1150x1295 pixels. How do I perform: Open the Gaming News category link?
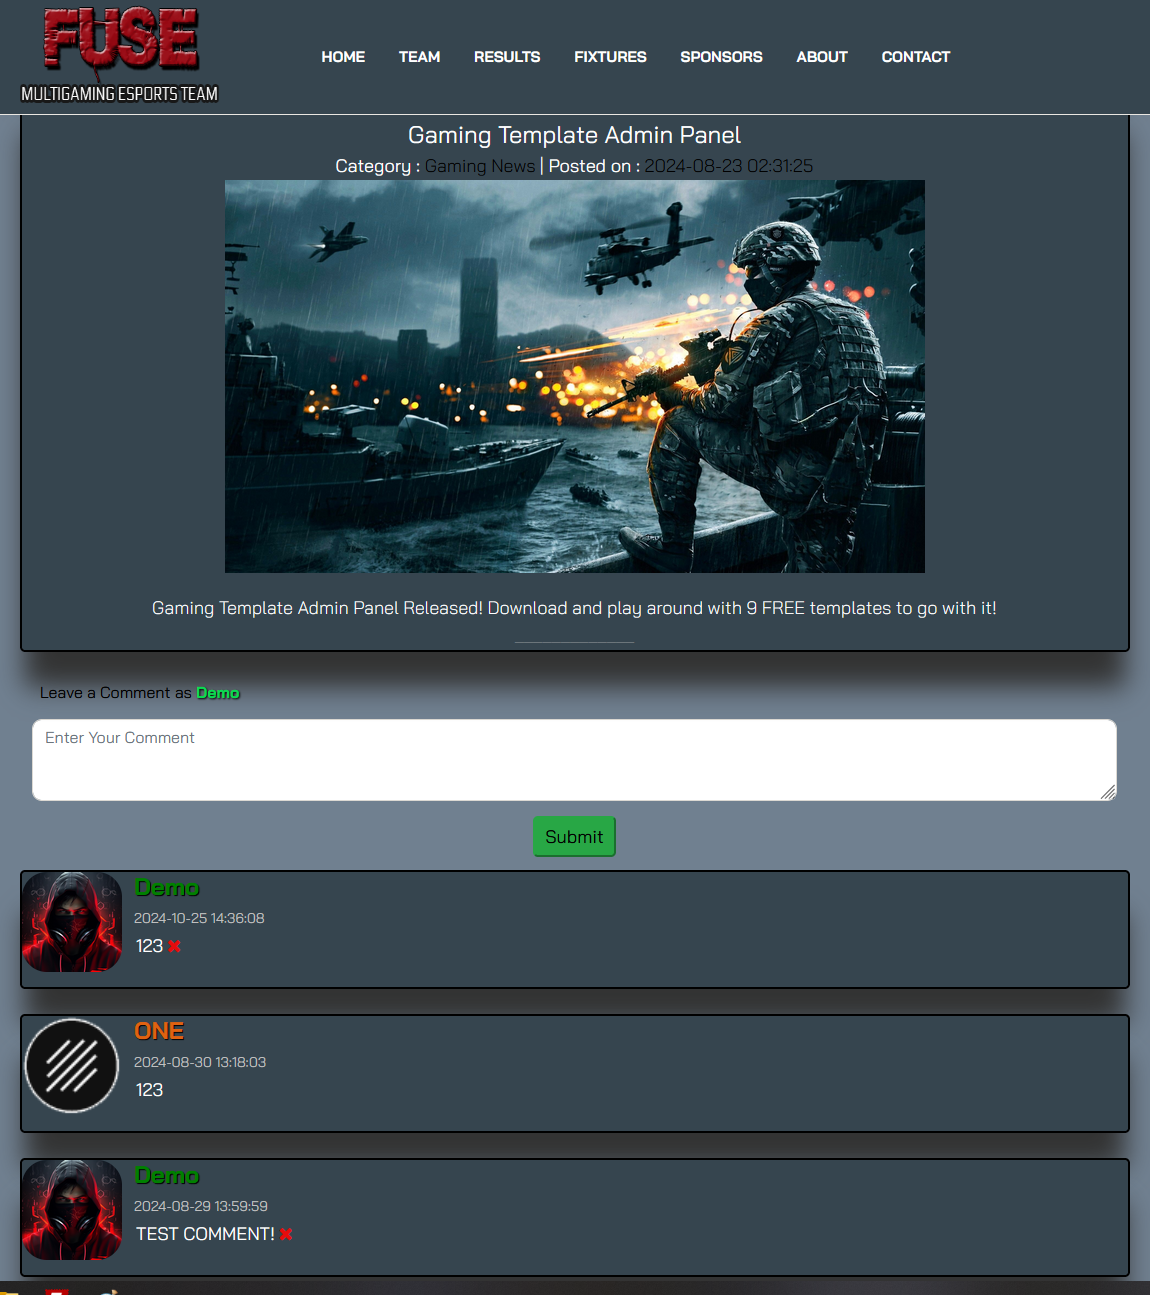(x=480, y=166)
